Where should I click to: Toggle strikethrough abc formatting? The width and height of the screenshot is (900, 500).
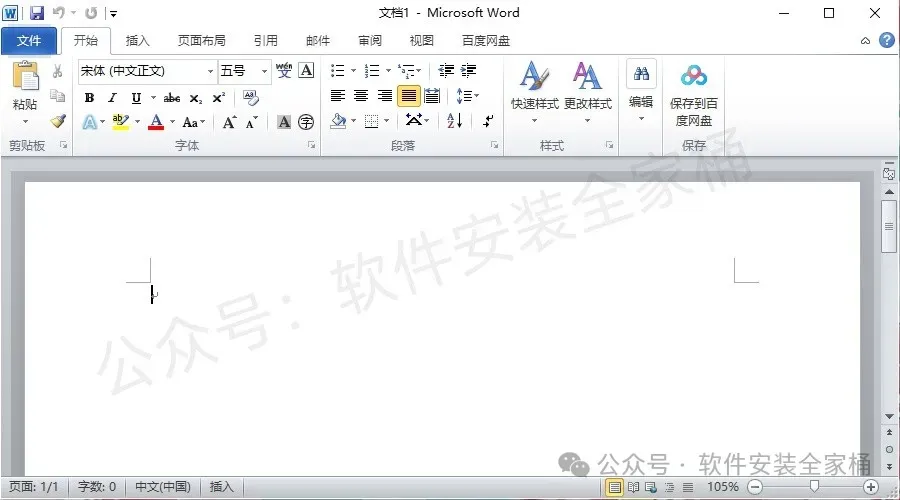click(172, 98)
